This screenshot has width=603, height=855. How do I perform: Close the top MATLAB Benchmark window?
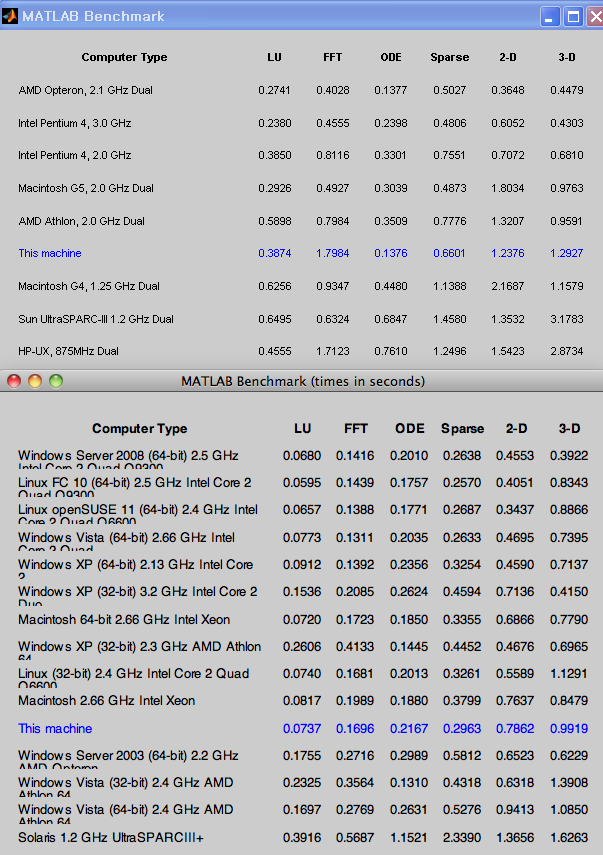(x=595, y=16)
